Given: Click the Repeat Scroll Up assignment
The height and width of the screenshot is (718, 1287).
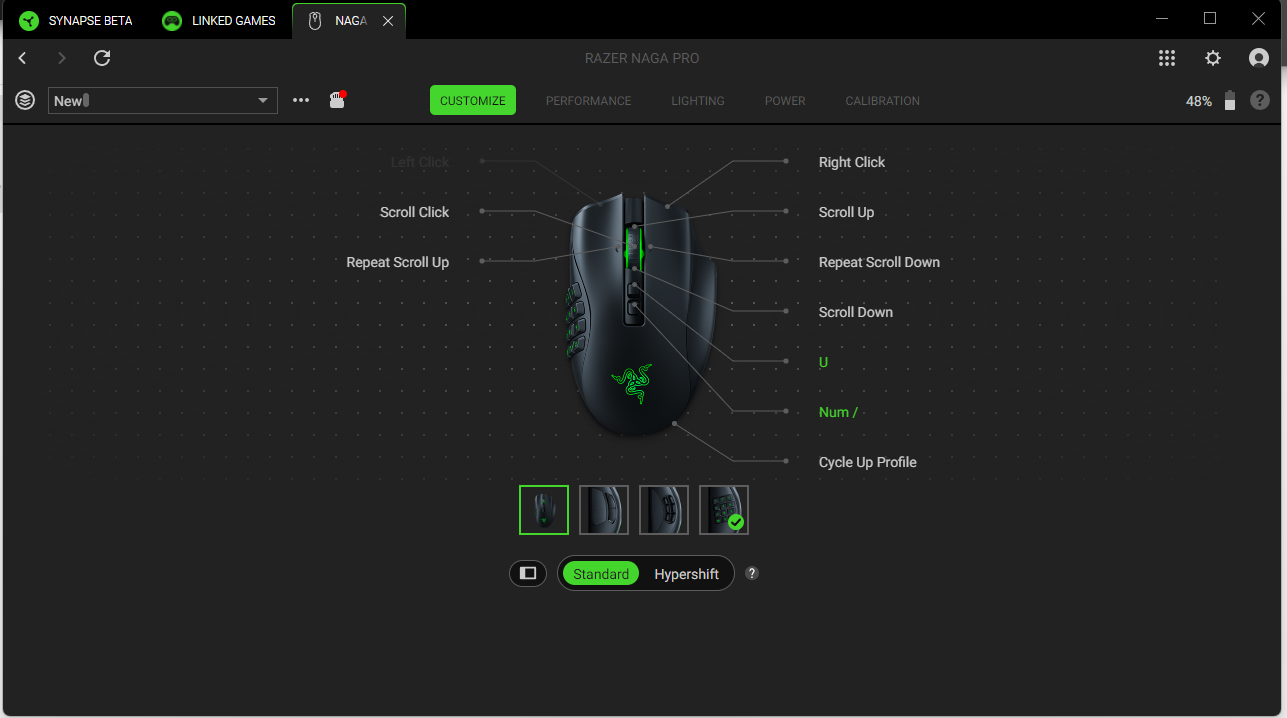Looking at the screenshot, I should point(398,262).
